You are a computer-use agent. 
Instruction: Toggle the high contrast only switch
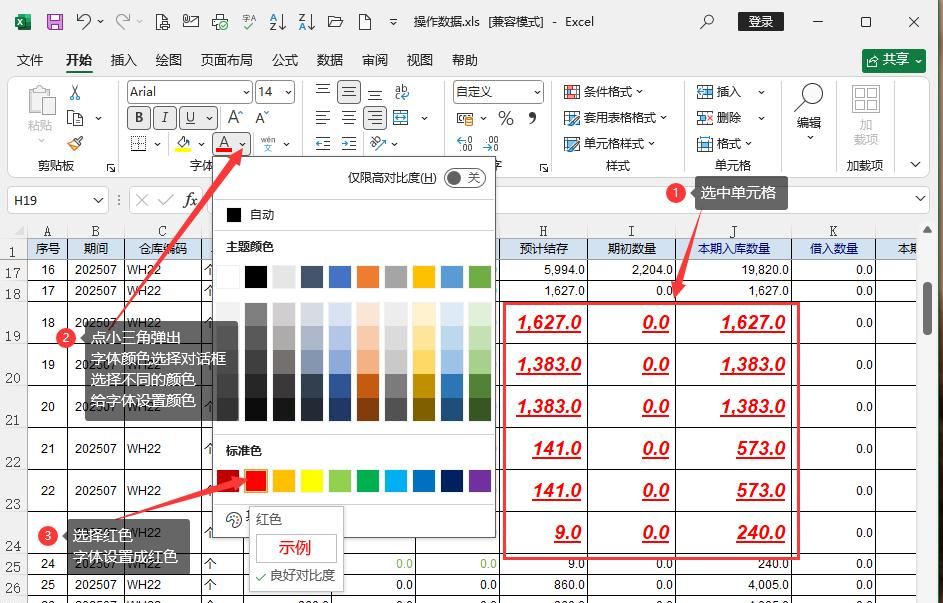[x=464, y=178]
